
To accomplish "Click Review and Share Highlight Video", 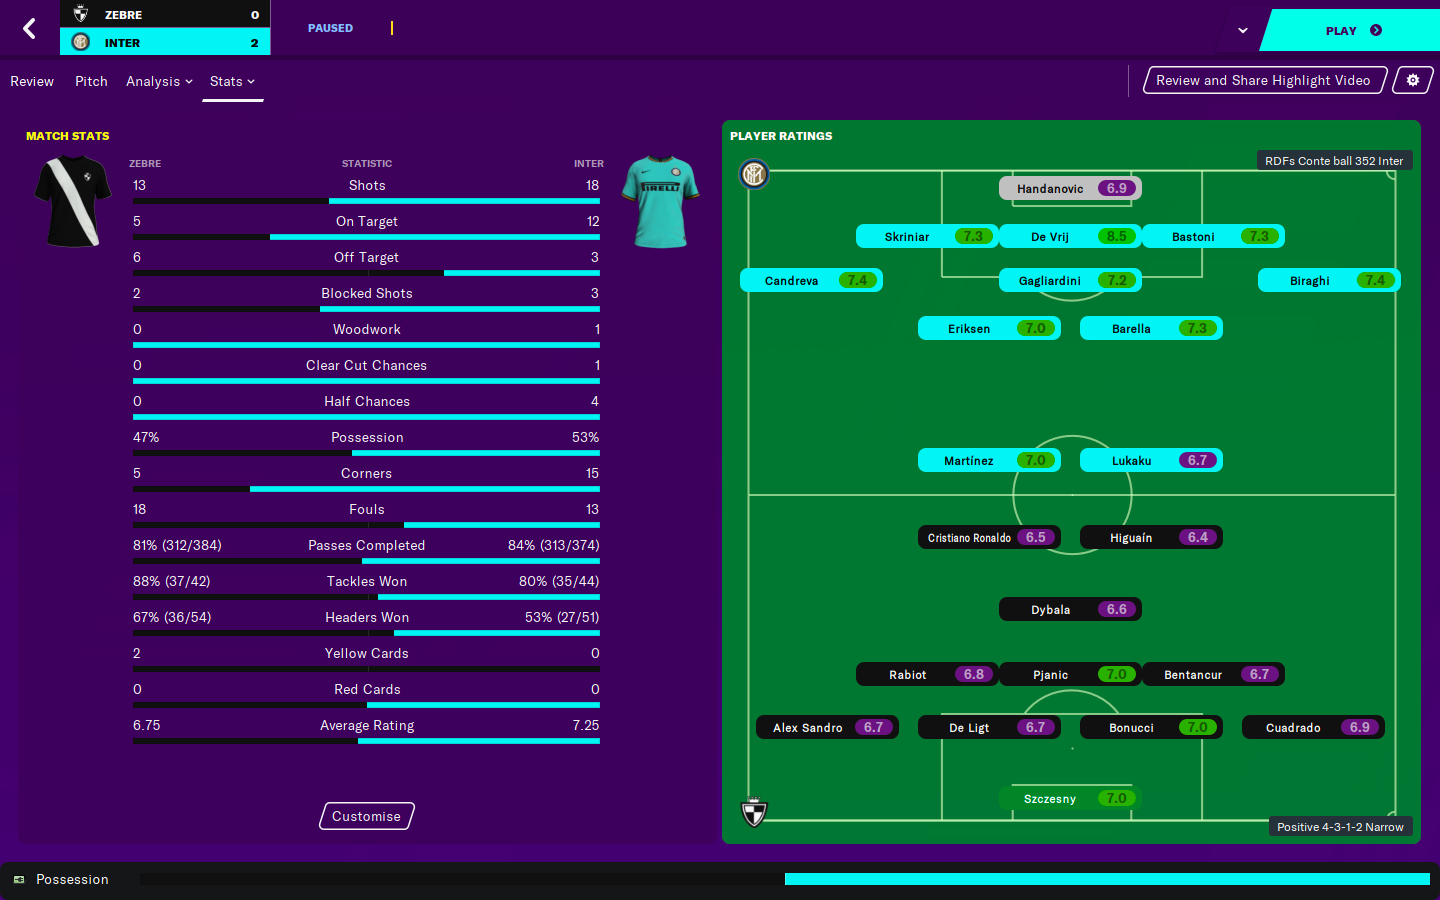I will (1264, 80).
